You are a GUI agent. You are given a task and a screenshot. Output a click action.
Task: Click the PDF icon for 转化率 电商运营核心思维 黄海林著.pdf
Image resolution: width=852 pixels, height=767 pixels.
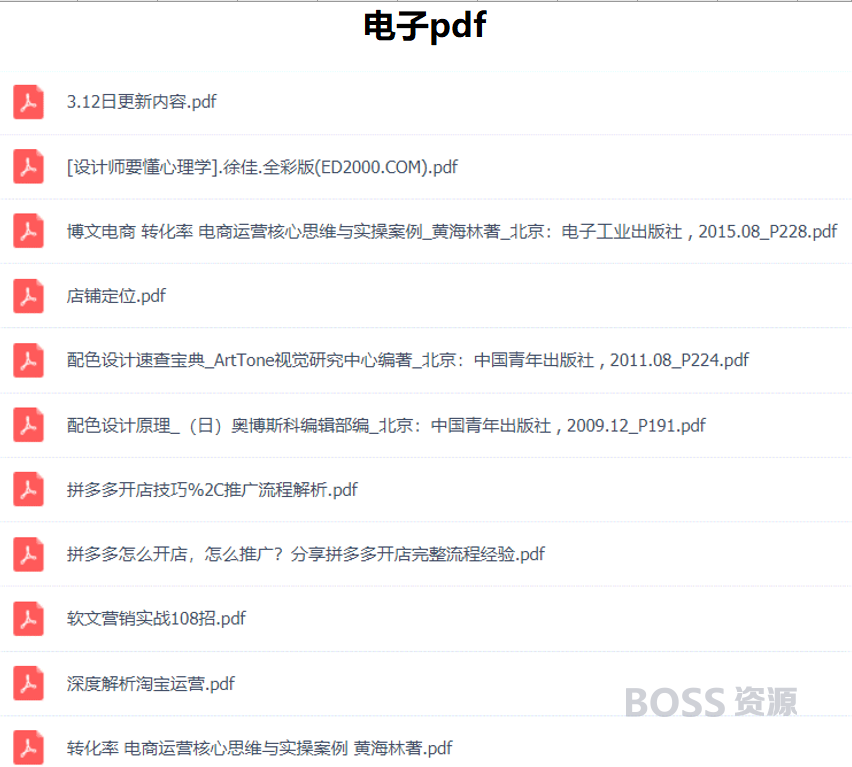click(x=28, y=748)
